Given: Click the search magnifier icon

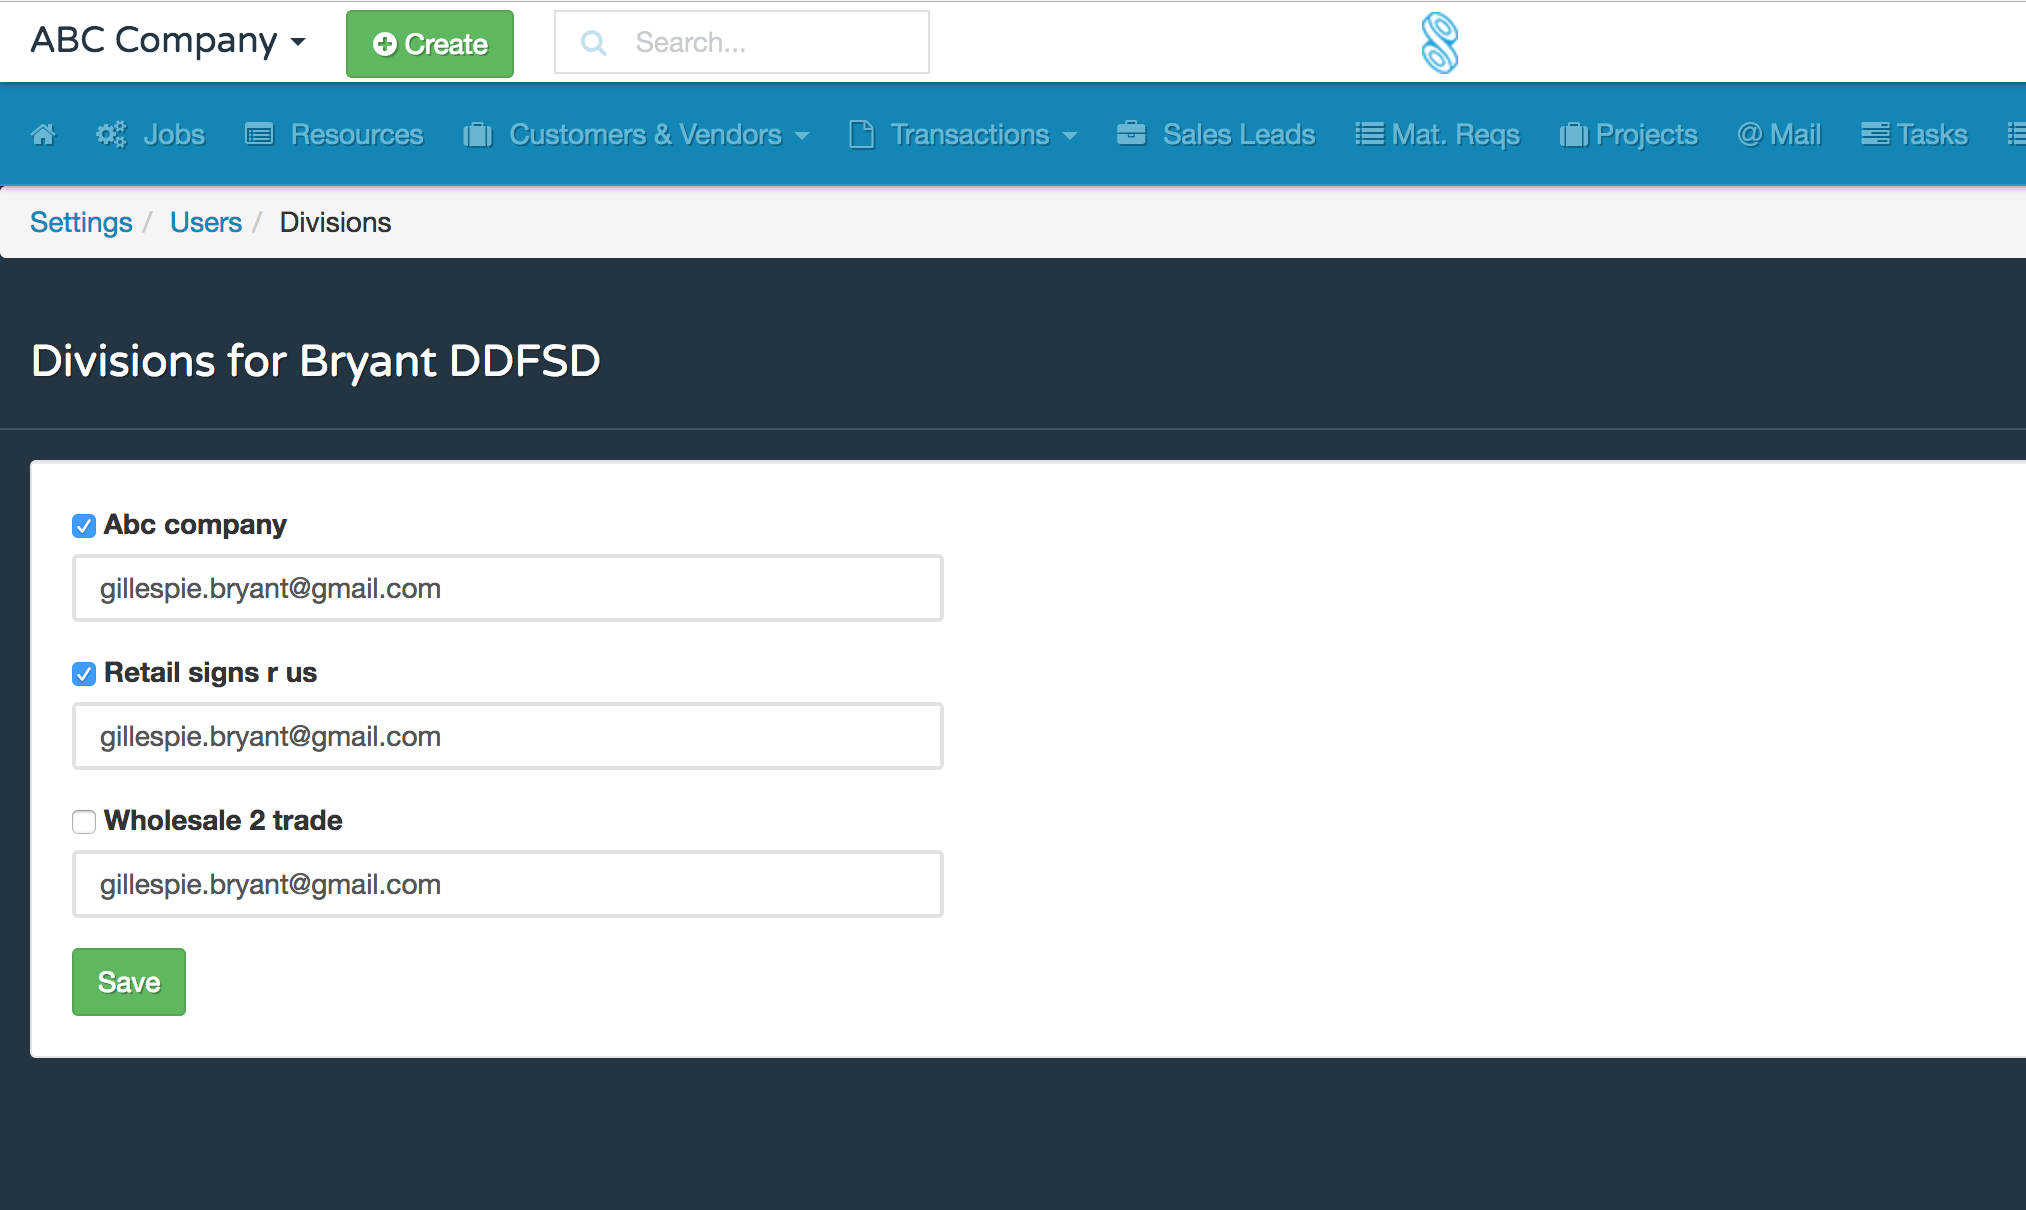Looking at the screenshot, I should [x=593, y=42].
